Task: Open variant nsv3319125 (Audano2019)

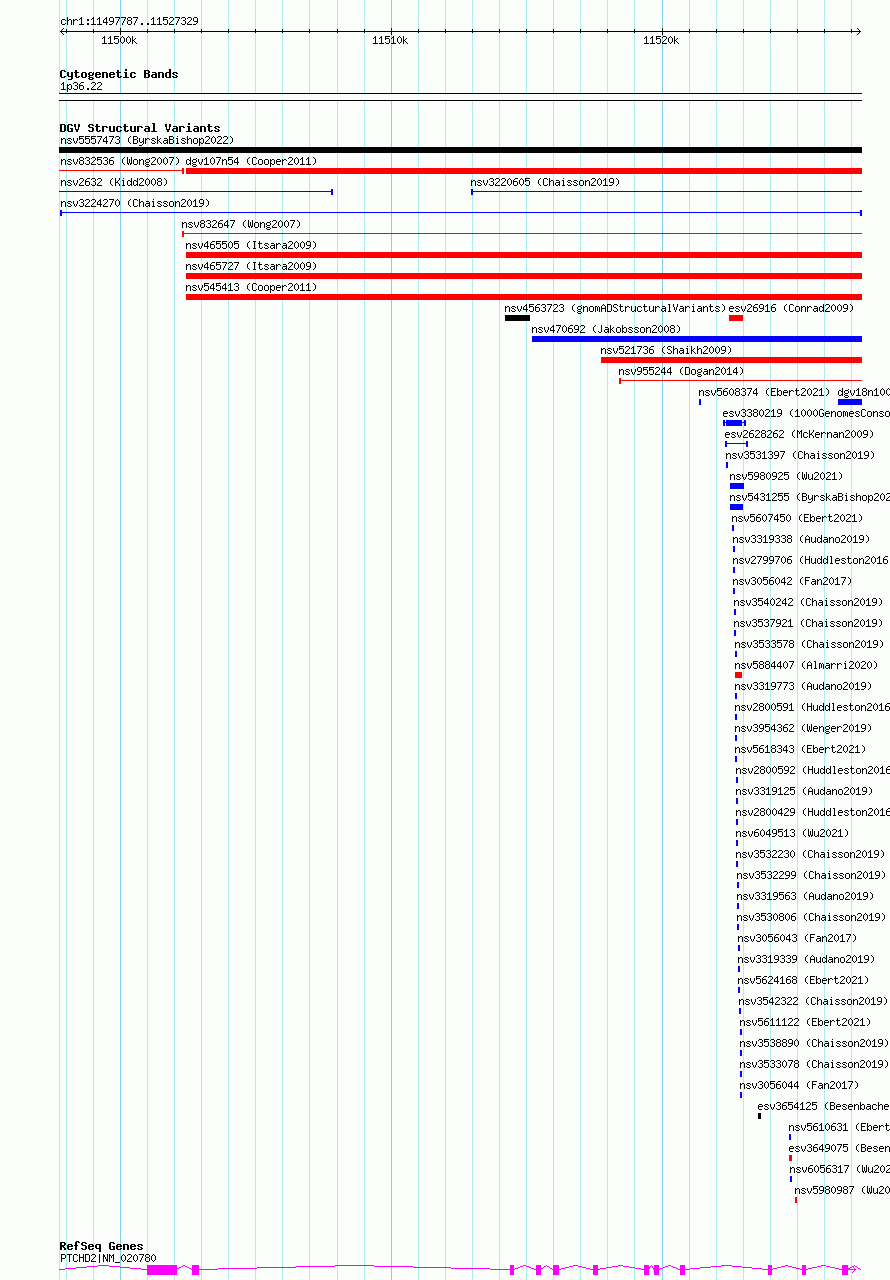Action: point(805,791)
